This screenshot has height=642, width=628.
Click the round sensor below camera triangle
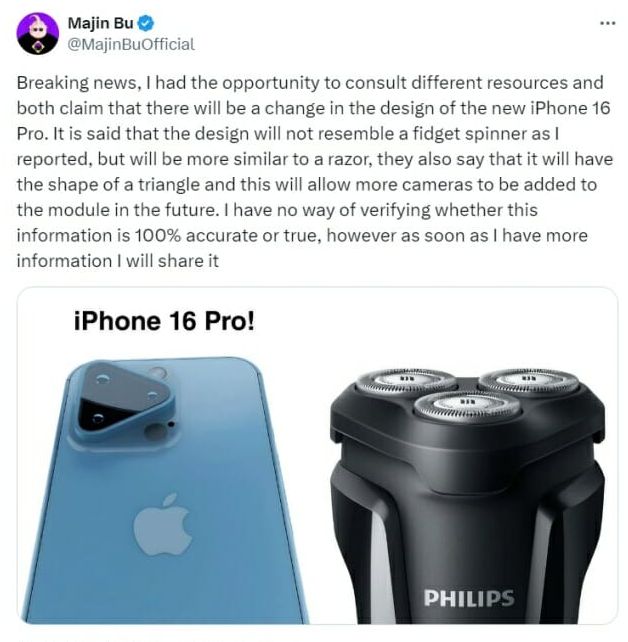[x=154, y=432]
